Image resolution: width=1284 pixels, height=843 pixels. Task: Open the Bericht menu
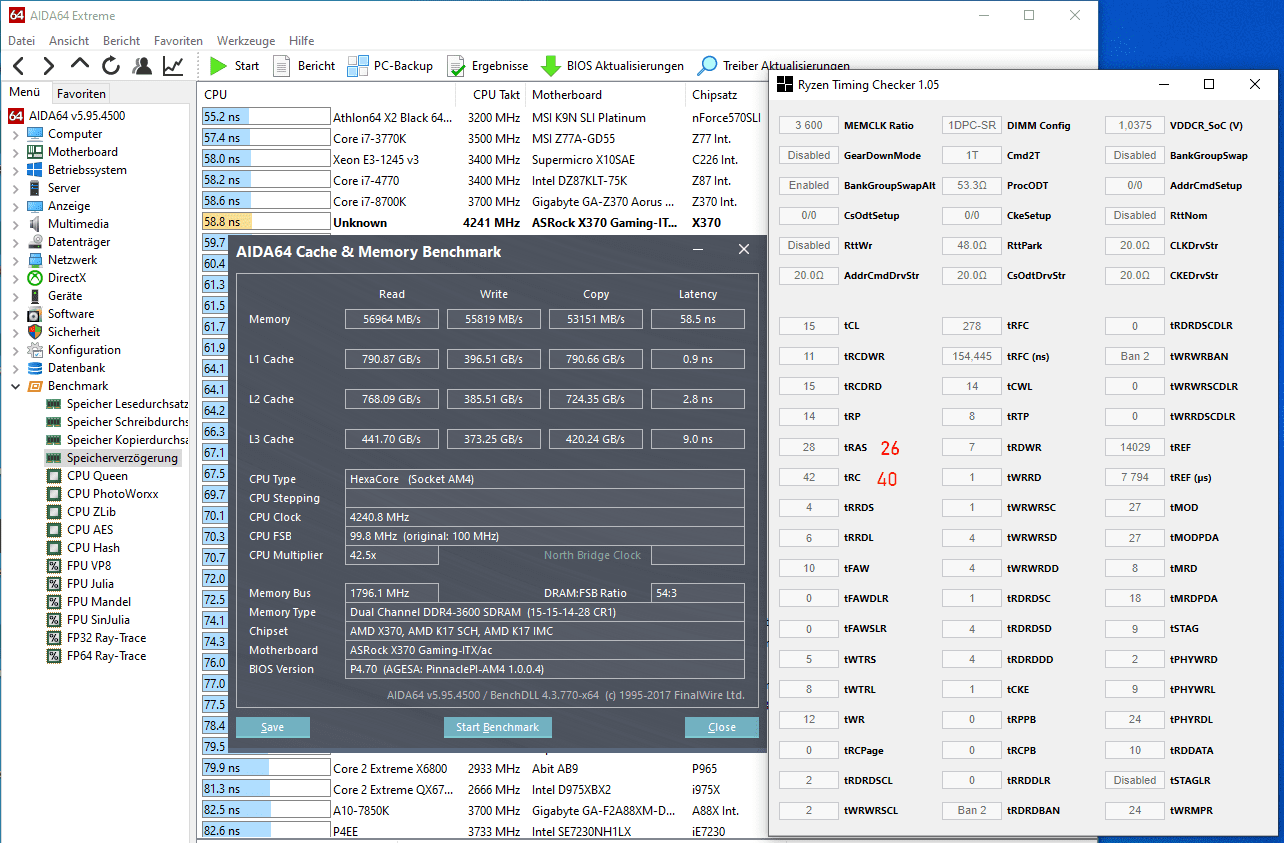[121, 41]
